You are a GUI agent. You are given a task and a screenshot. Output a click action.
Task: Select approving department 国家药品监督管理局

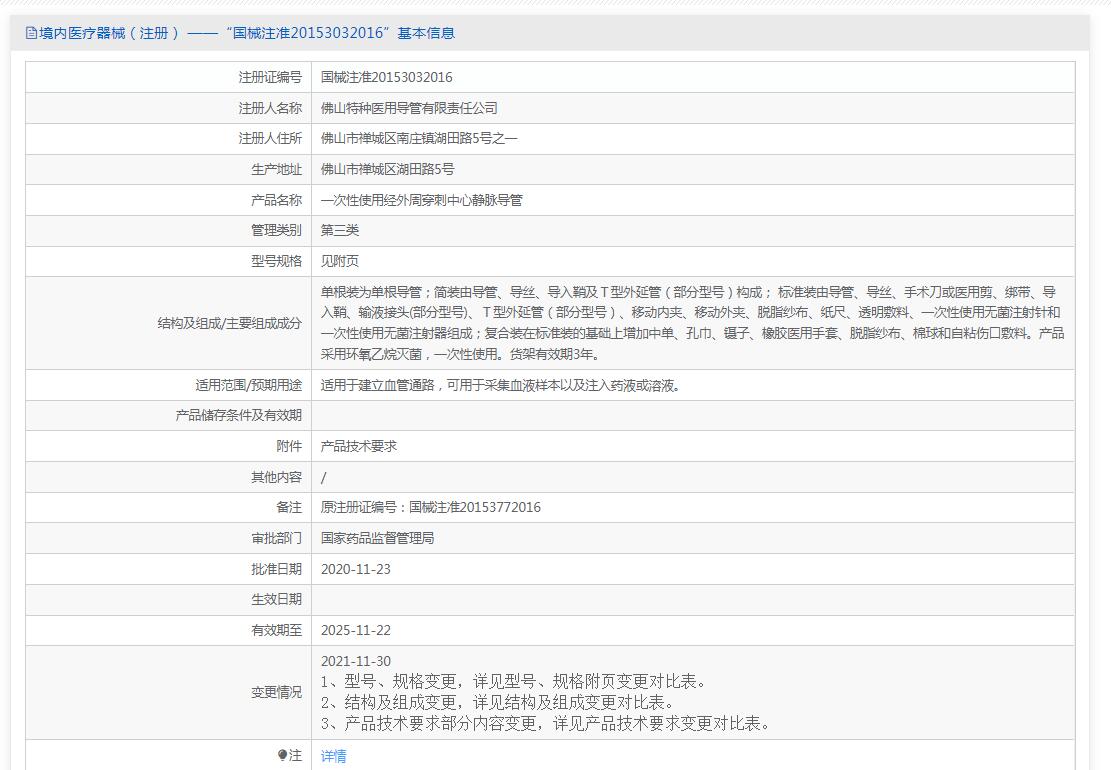point(377,538)
